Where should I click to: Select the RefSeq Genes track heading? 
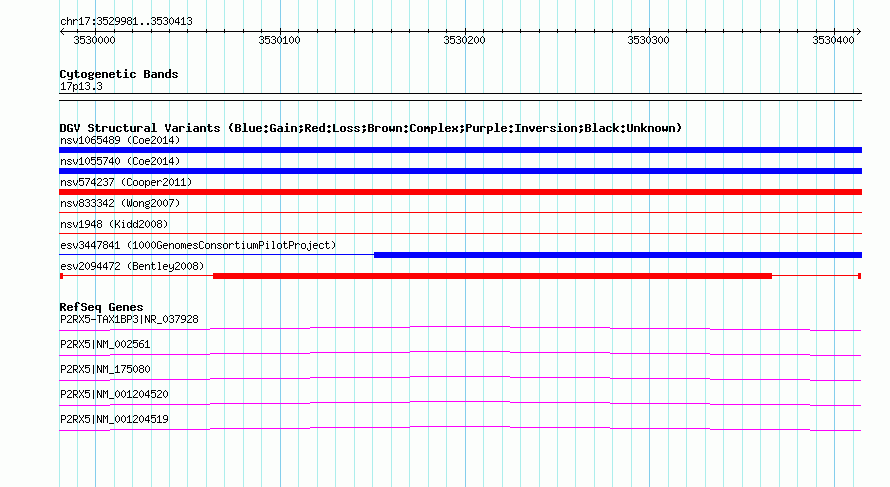(x=101, y=307)
